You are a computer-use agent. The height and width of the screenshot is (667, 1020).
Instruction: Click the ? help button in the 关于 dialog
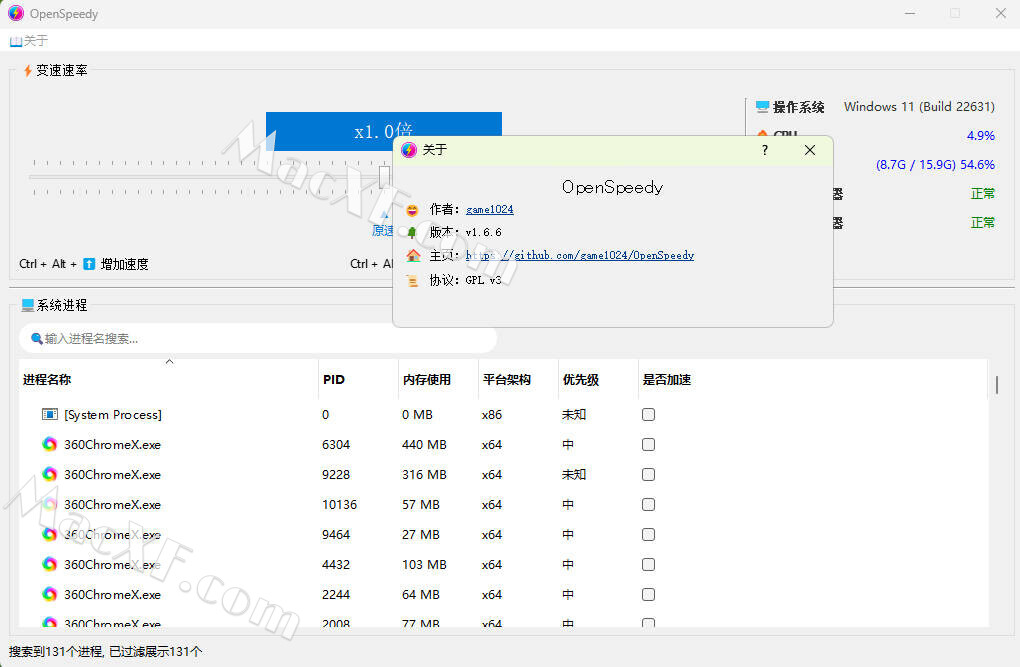coord(765,150)
